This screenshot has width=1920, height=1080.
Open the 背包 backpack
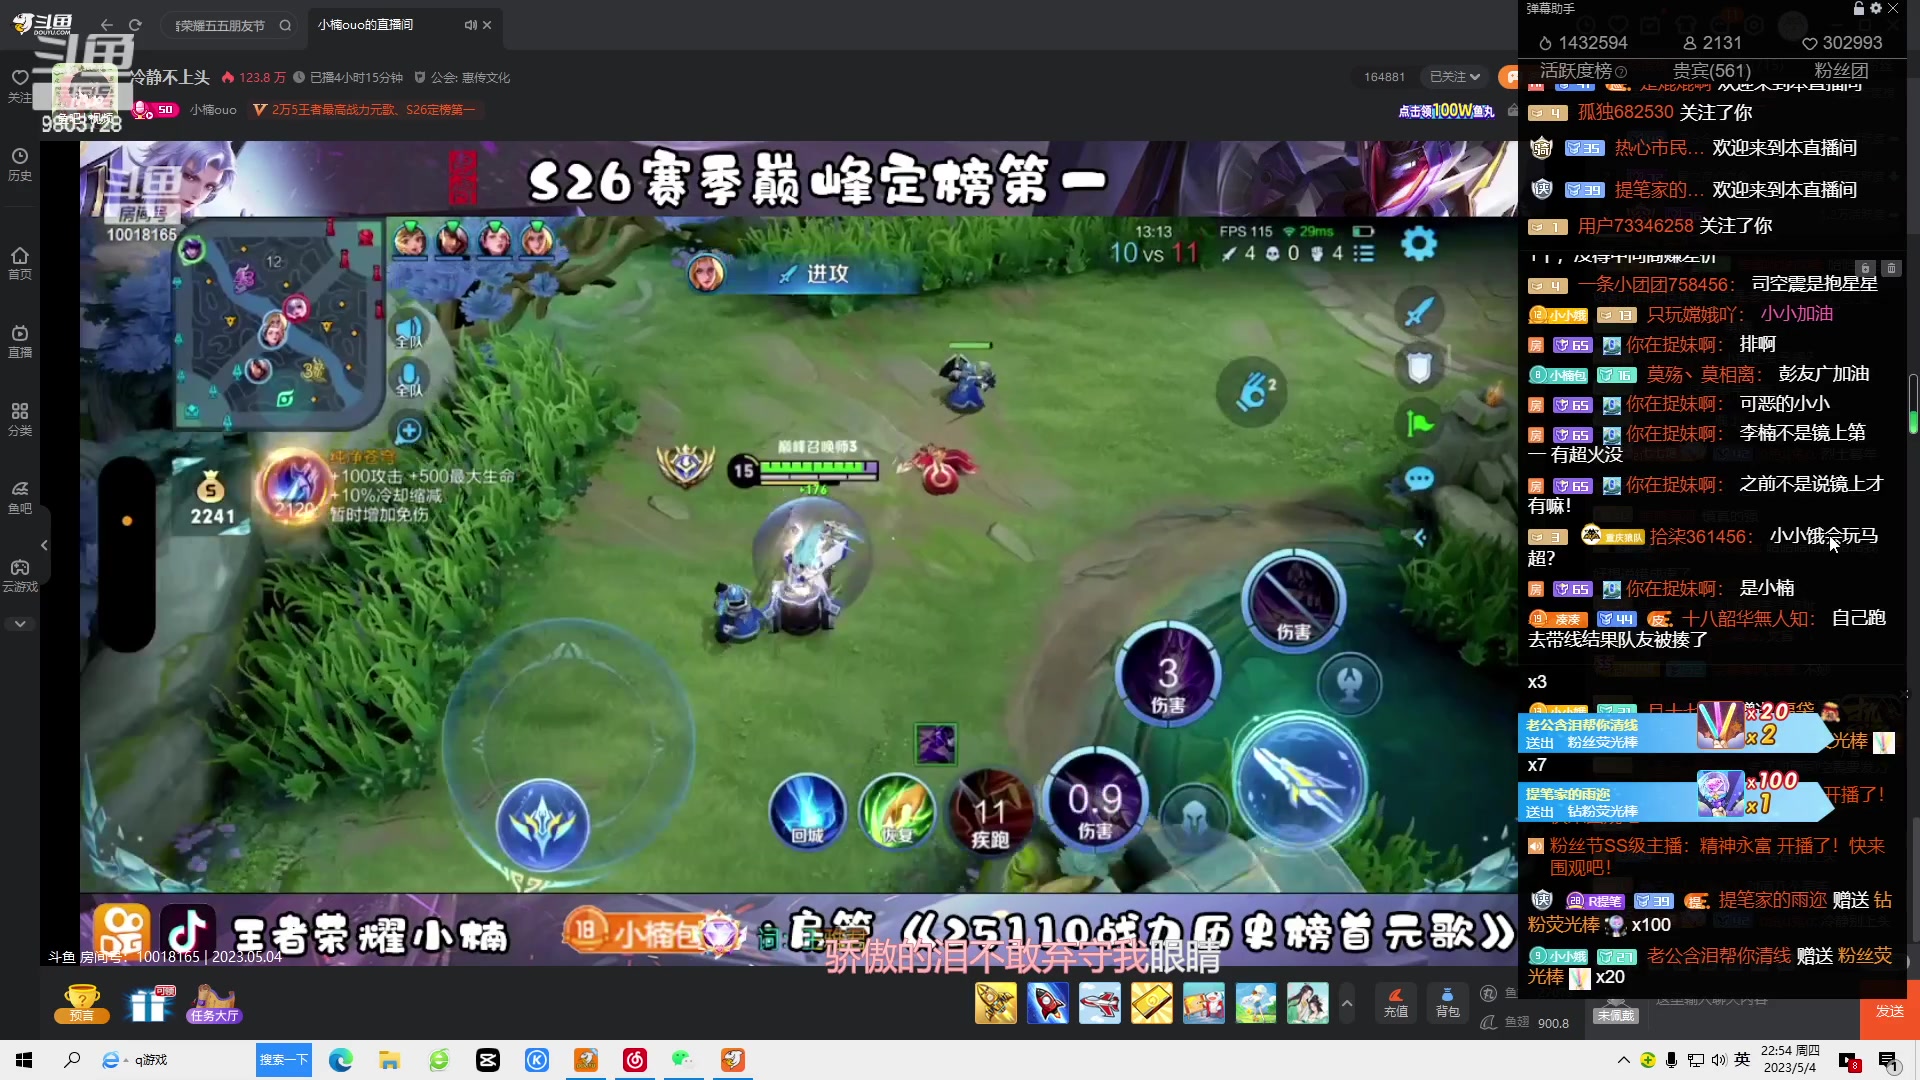click(1447, 1003)
